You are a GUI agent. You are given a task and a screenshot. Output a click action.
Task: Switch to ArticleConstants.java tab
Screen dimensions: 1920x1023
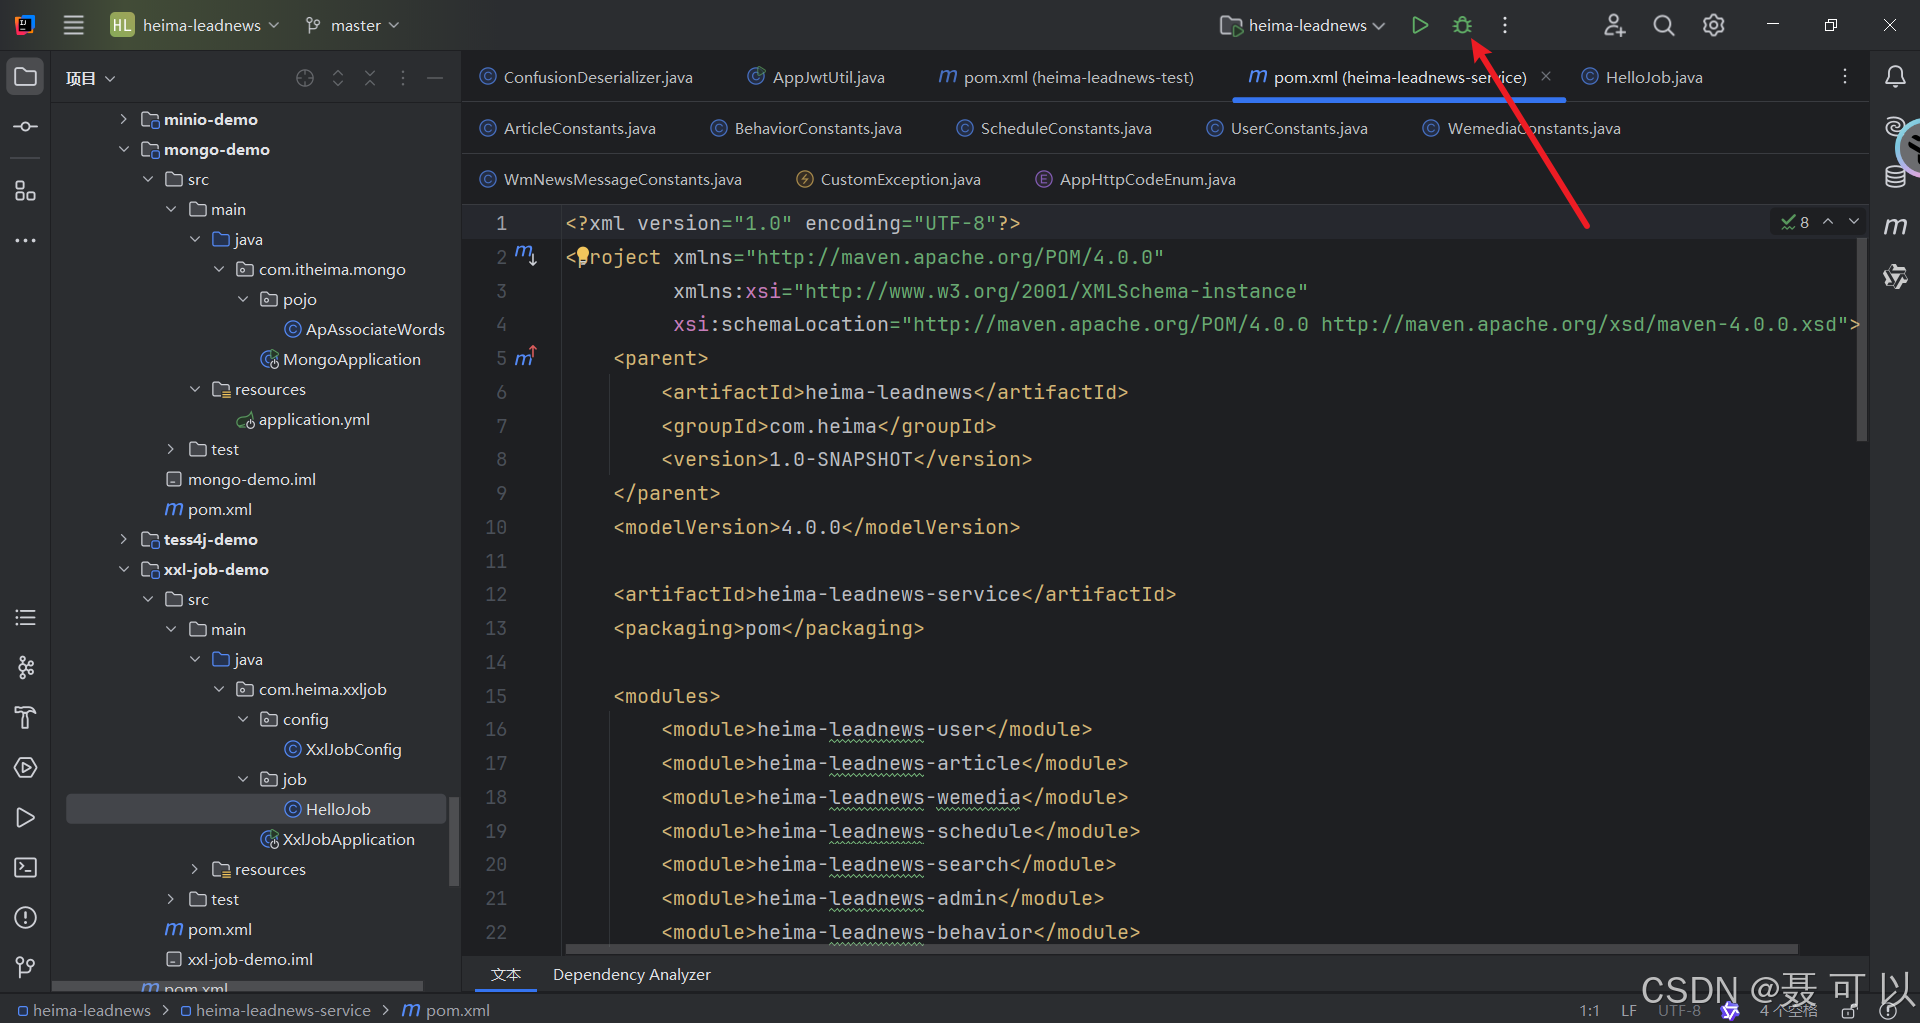[x=568, y=128]
